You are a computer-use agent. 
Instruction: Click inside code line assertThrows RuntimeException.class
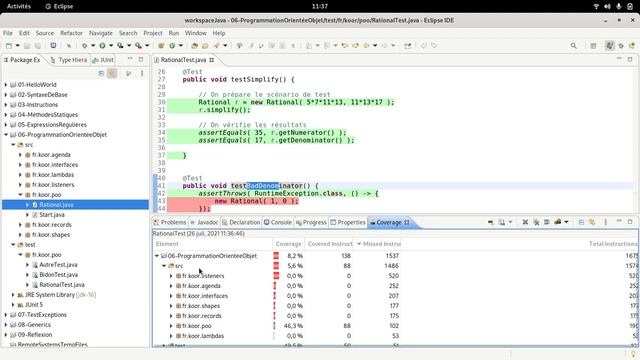pos(288,193)
